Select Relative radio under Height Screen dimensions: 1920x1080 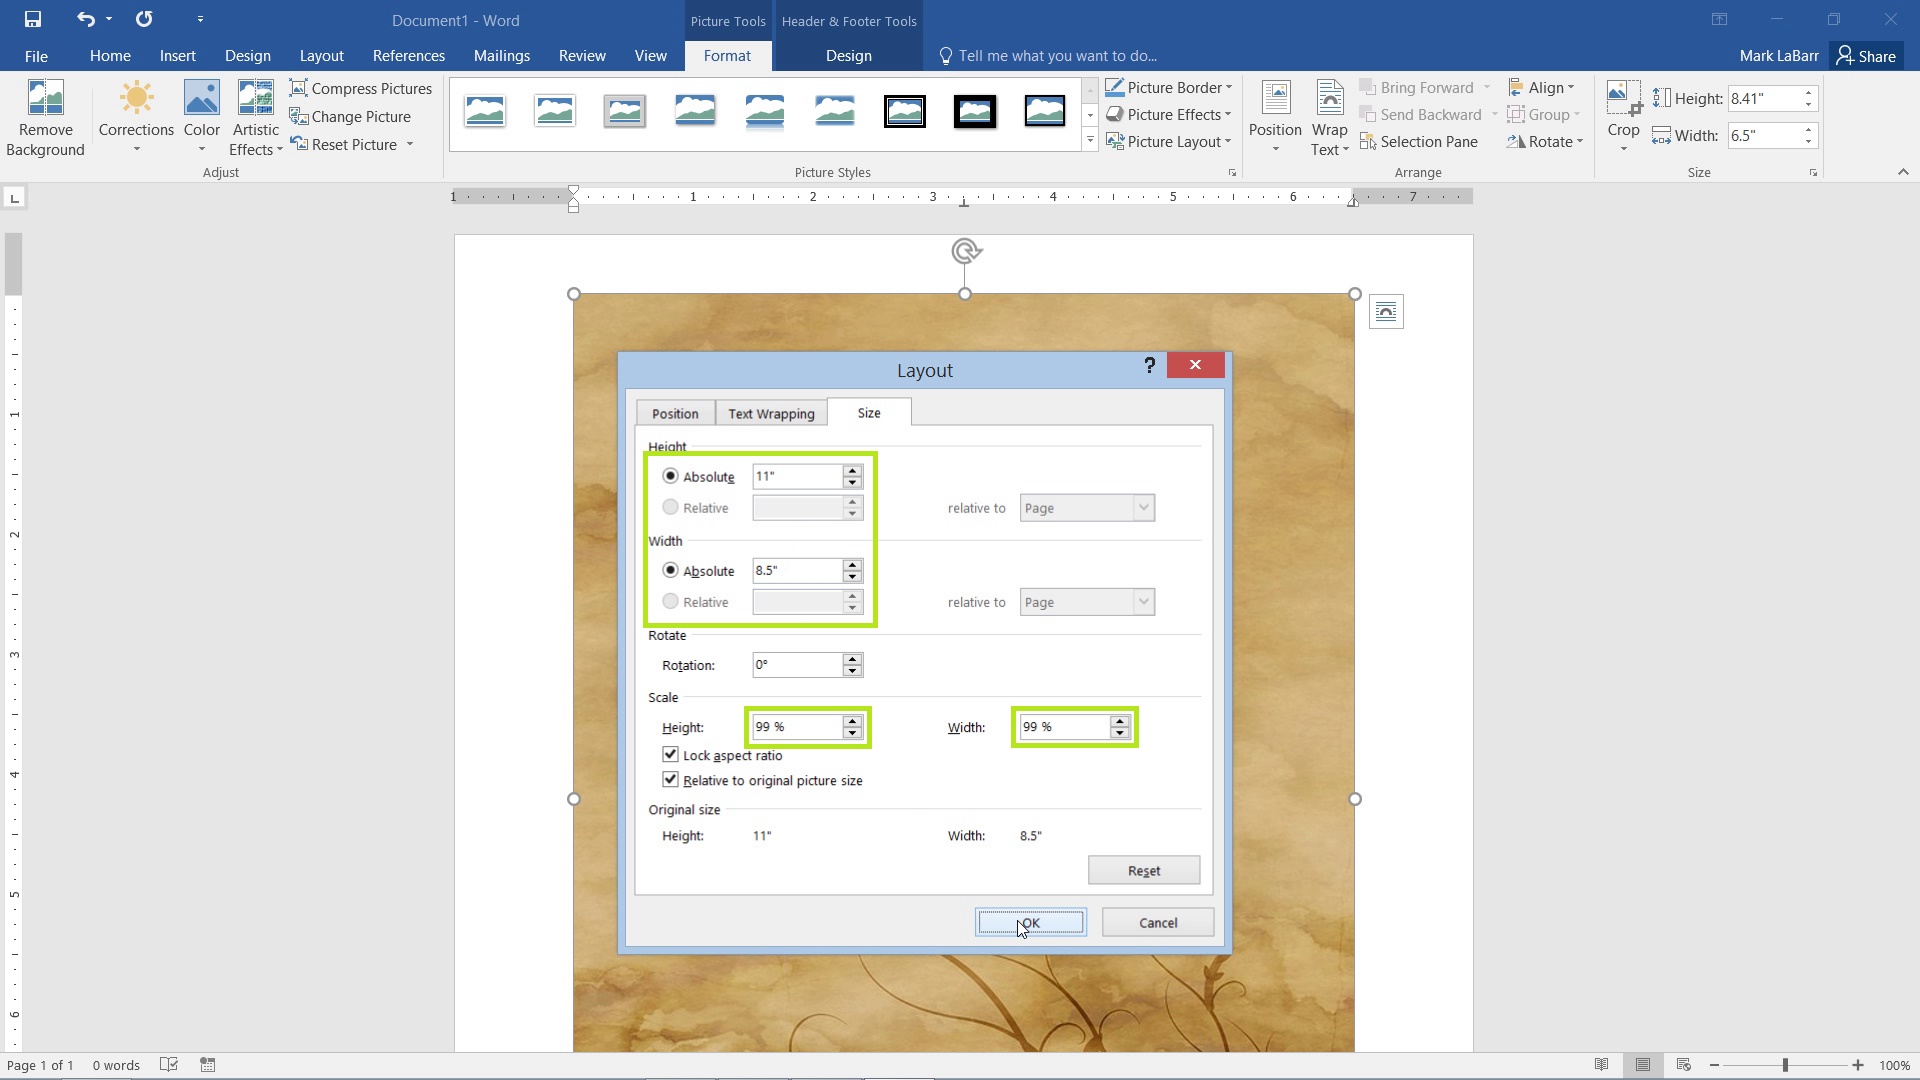point(670,507)
